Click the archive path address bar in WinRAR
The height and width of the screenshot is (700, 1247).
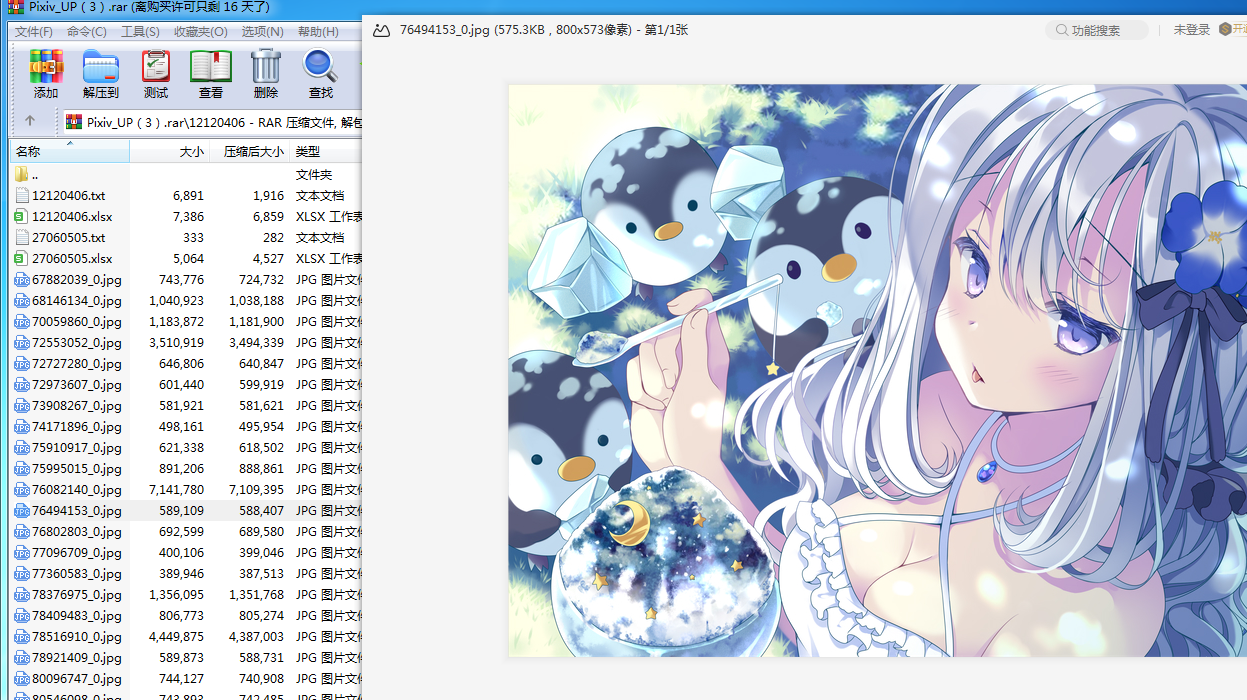point(212,122)
